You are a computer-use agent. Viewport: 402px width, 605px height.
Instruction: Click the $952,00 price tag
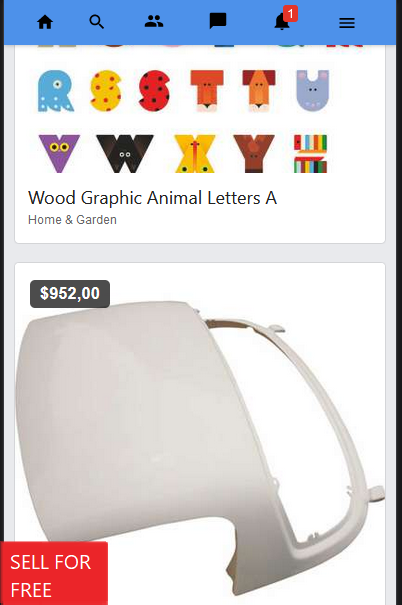70,294
